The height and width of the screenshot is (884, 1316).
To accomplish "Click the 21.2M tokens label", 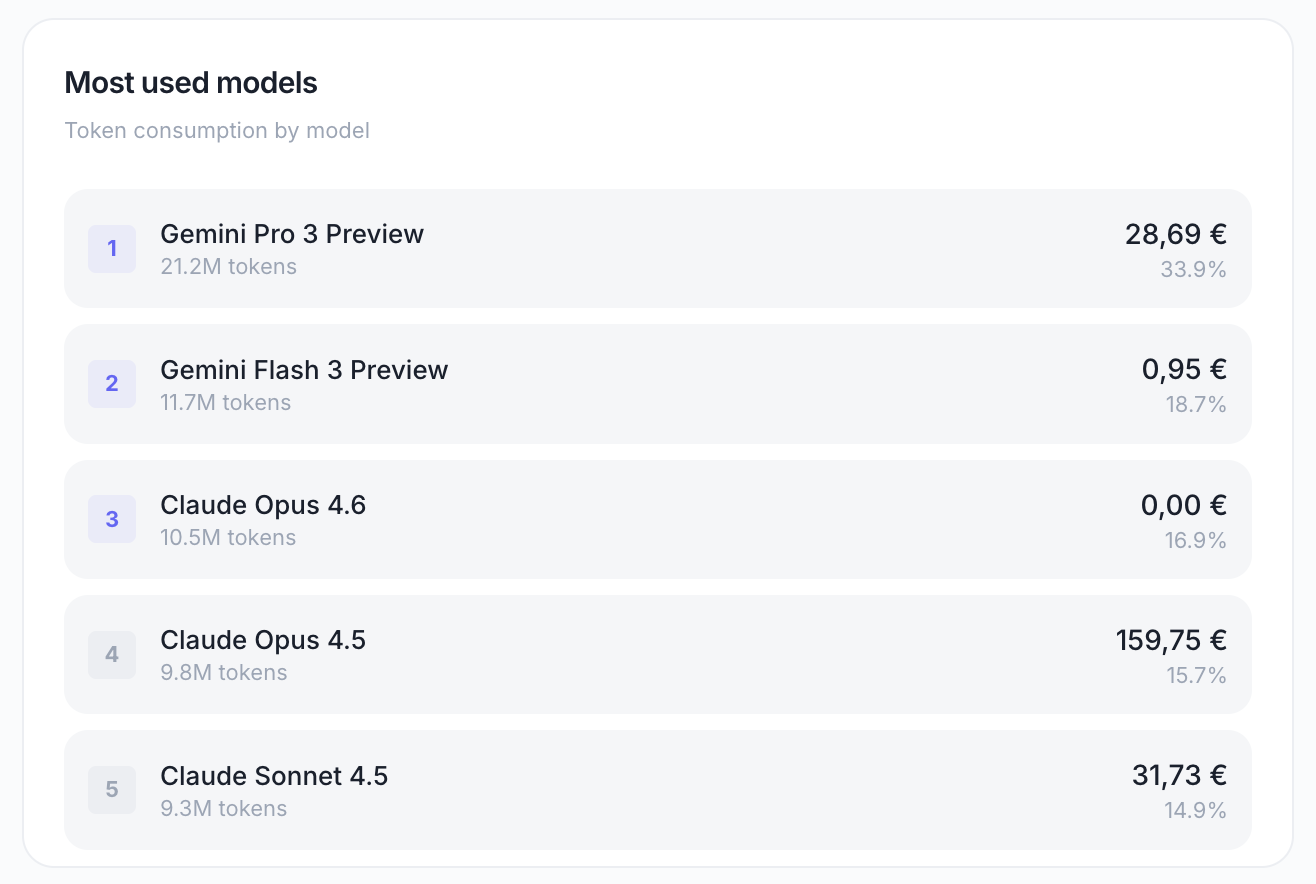I will click(228, 267).
